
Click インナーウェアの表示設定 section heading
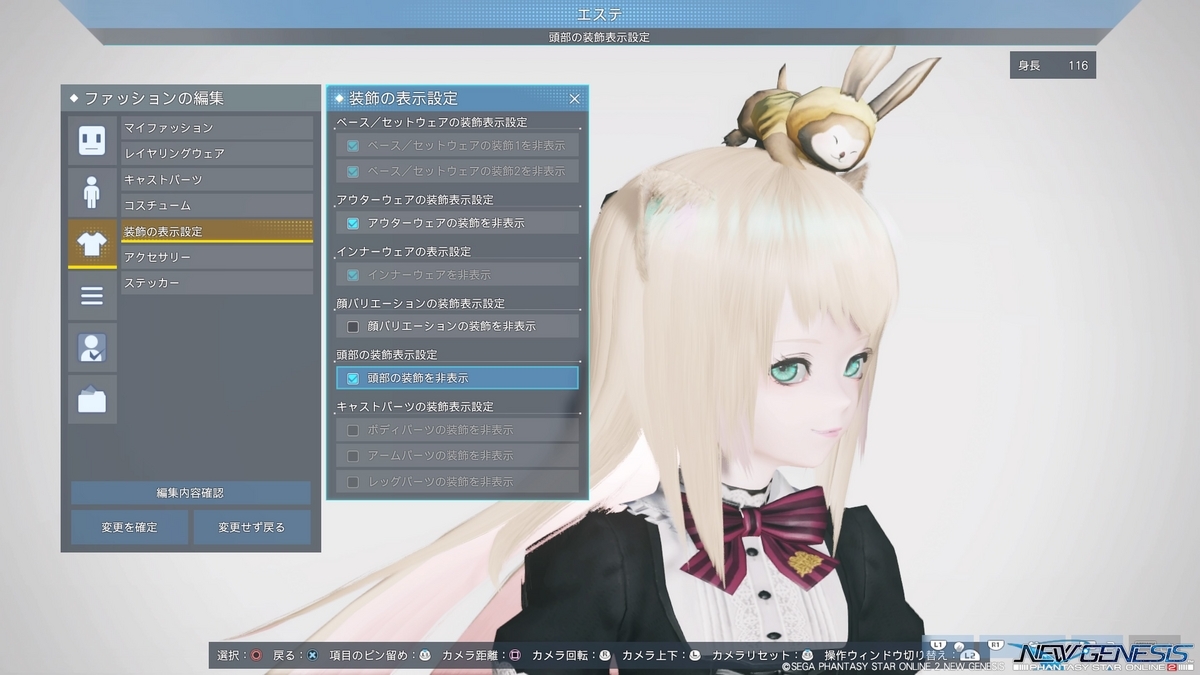pyautogui.click(x=404, y=252)
